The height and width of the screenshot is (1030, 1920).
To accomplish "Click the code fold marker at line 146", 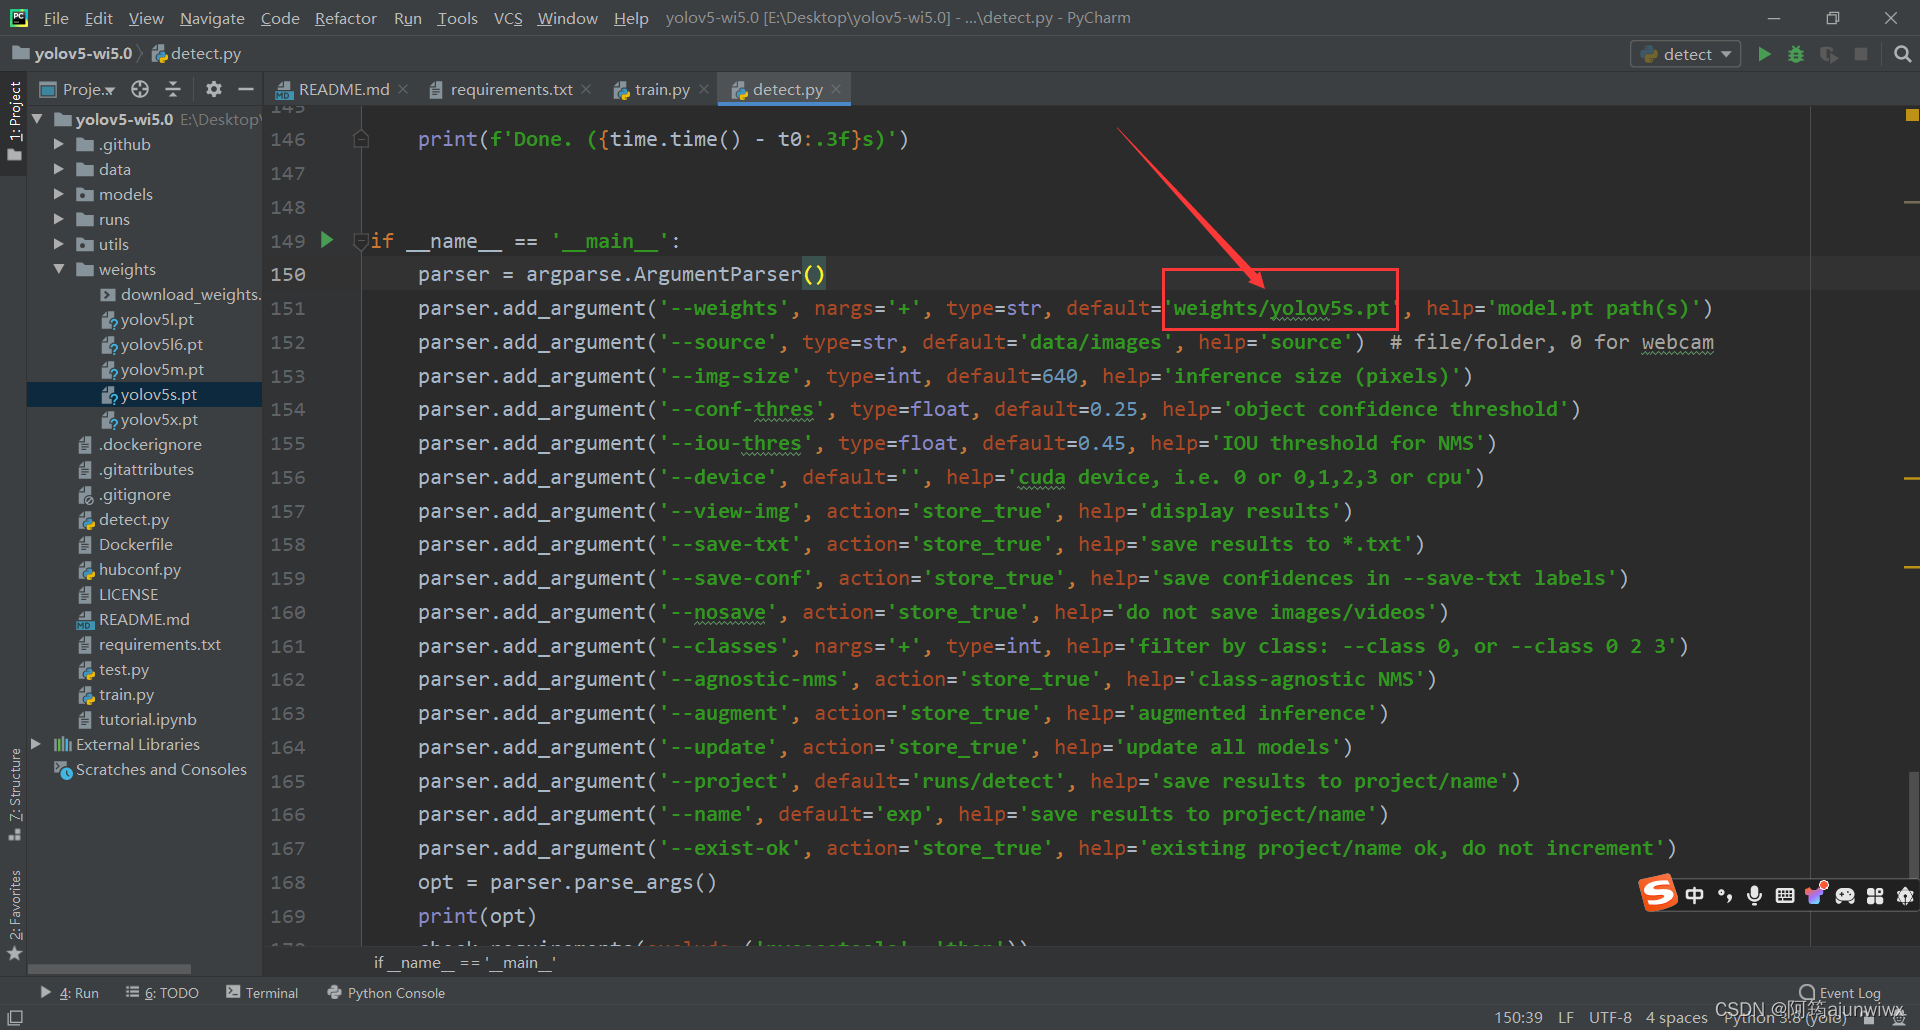I will pyautogui.click(x=361, y=139).
